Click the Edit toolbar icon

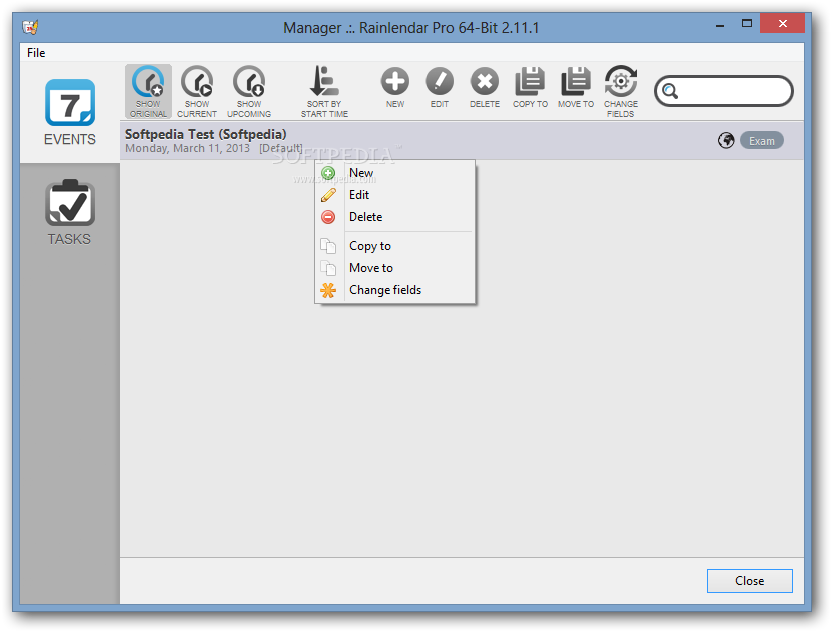440,88
